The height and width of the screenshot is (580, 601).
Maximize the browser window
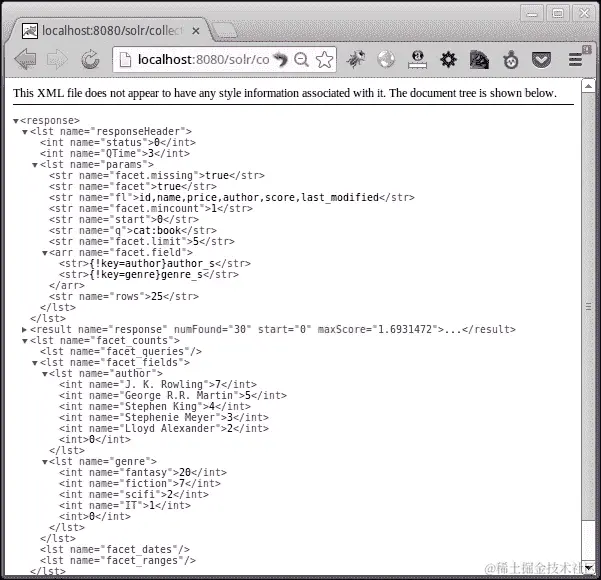(x=557, y=13)
